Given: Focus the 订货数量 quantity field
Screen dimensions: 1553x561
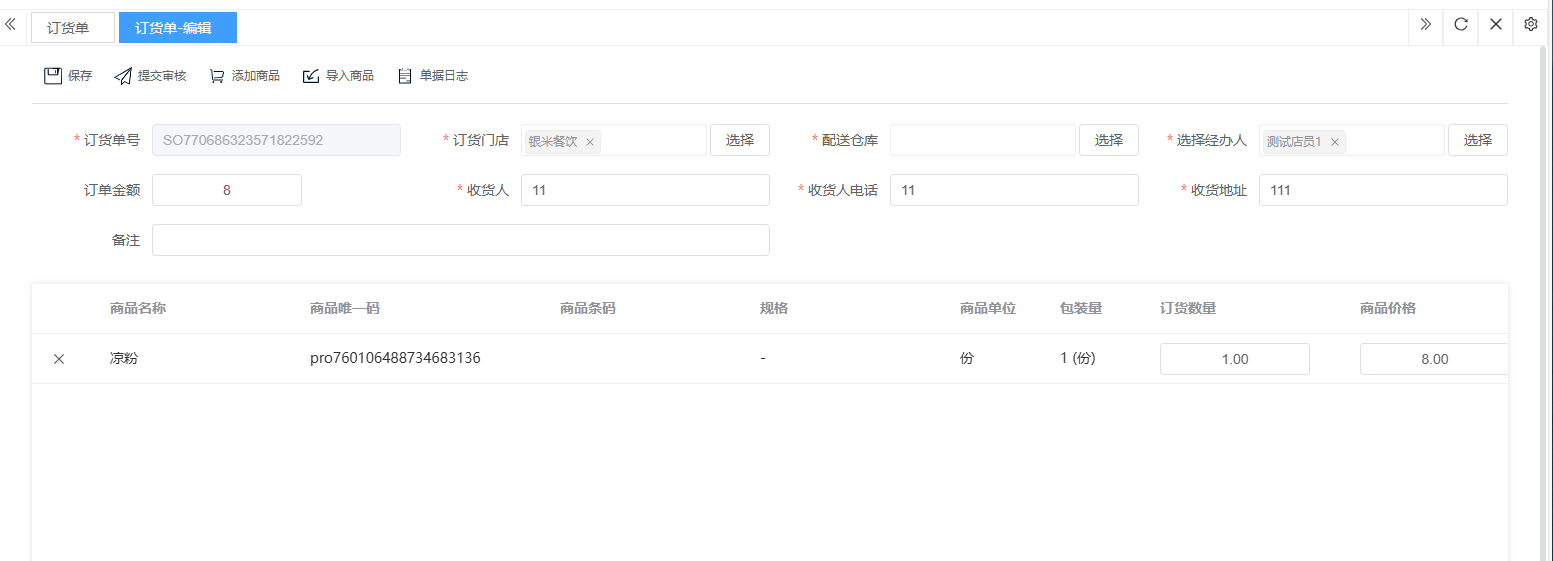Looking at the screenshot, I should point(1234,359).
